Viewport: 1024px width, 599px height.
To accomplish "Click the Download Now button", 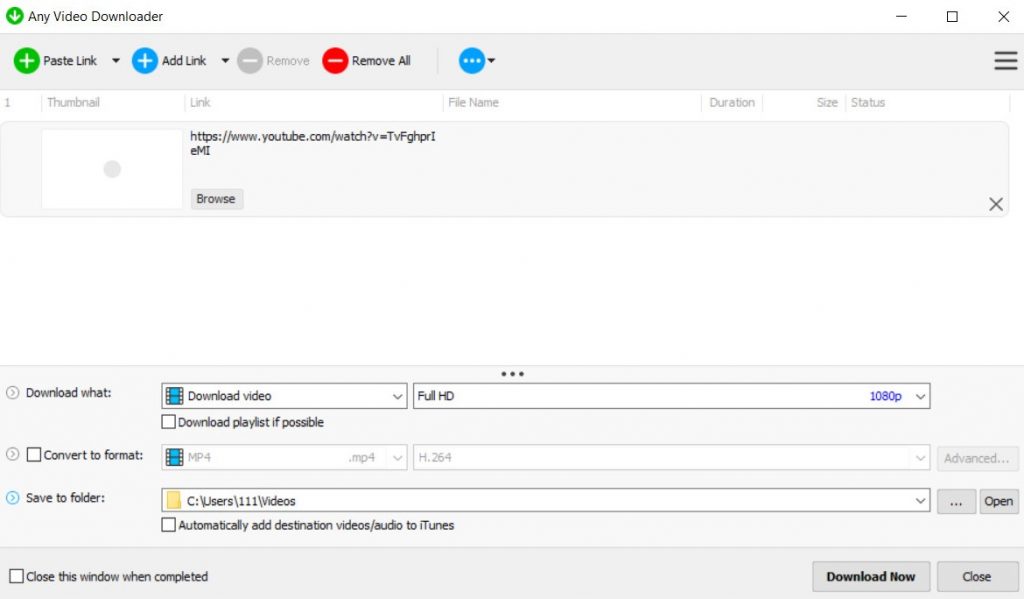I will [871, 577].
